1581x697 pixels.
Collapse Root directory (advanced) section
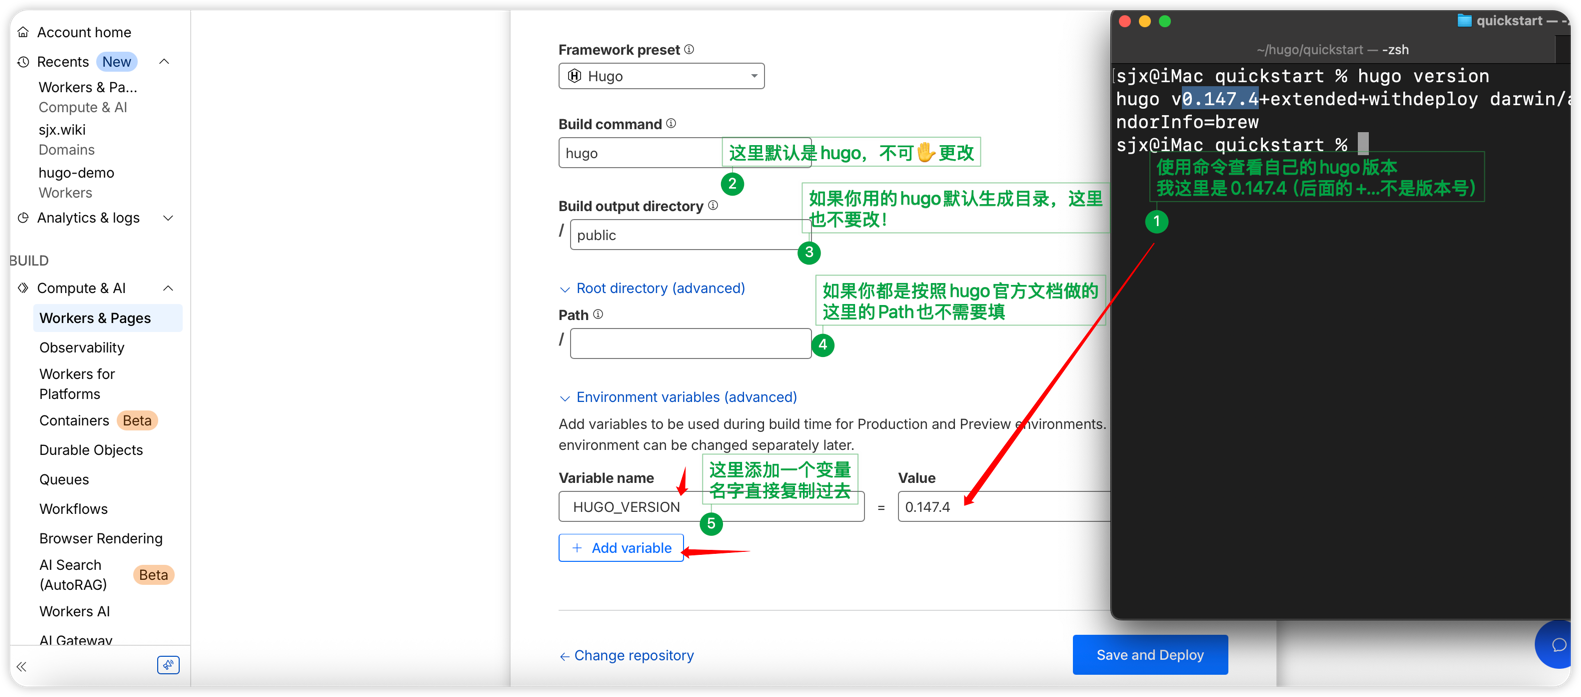click(565, 289)
